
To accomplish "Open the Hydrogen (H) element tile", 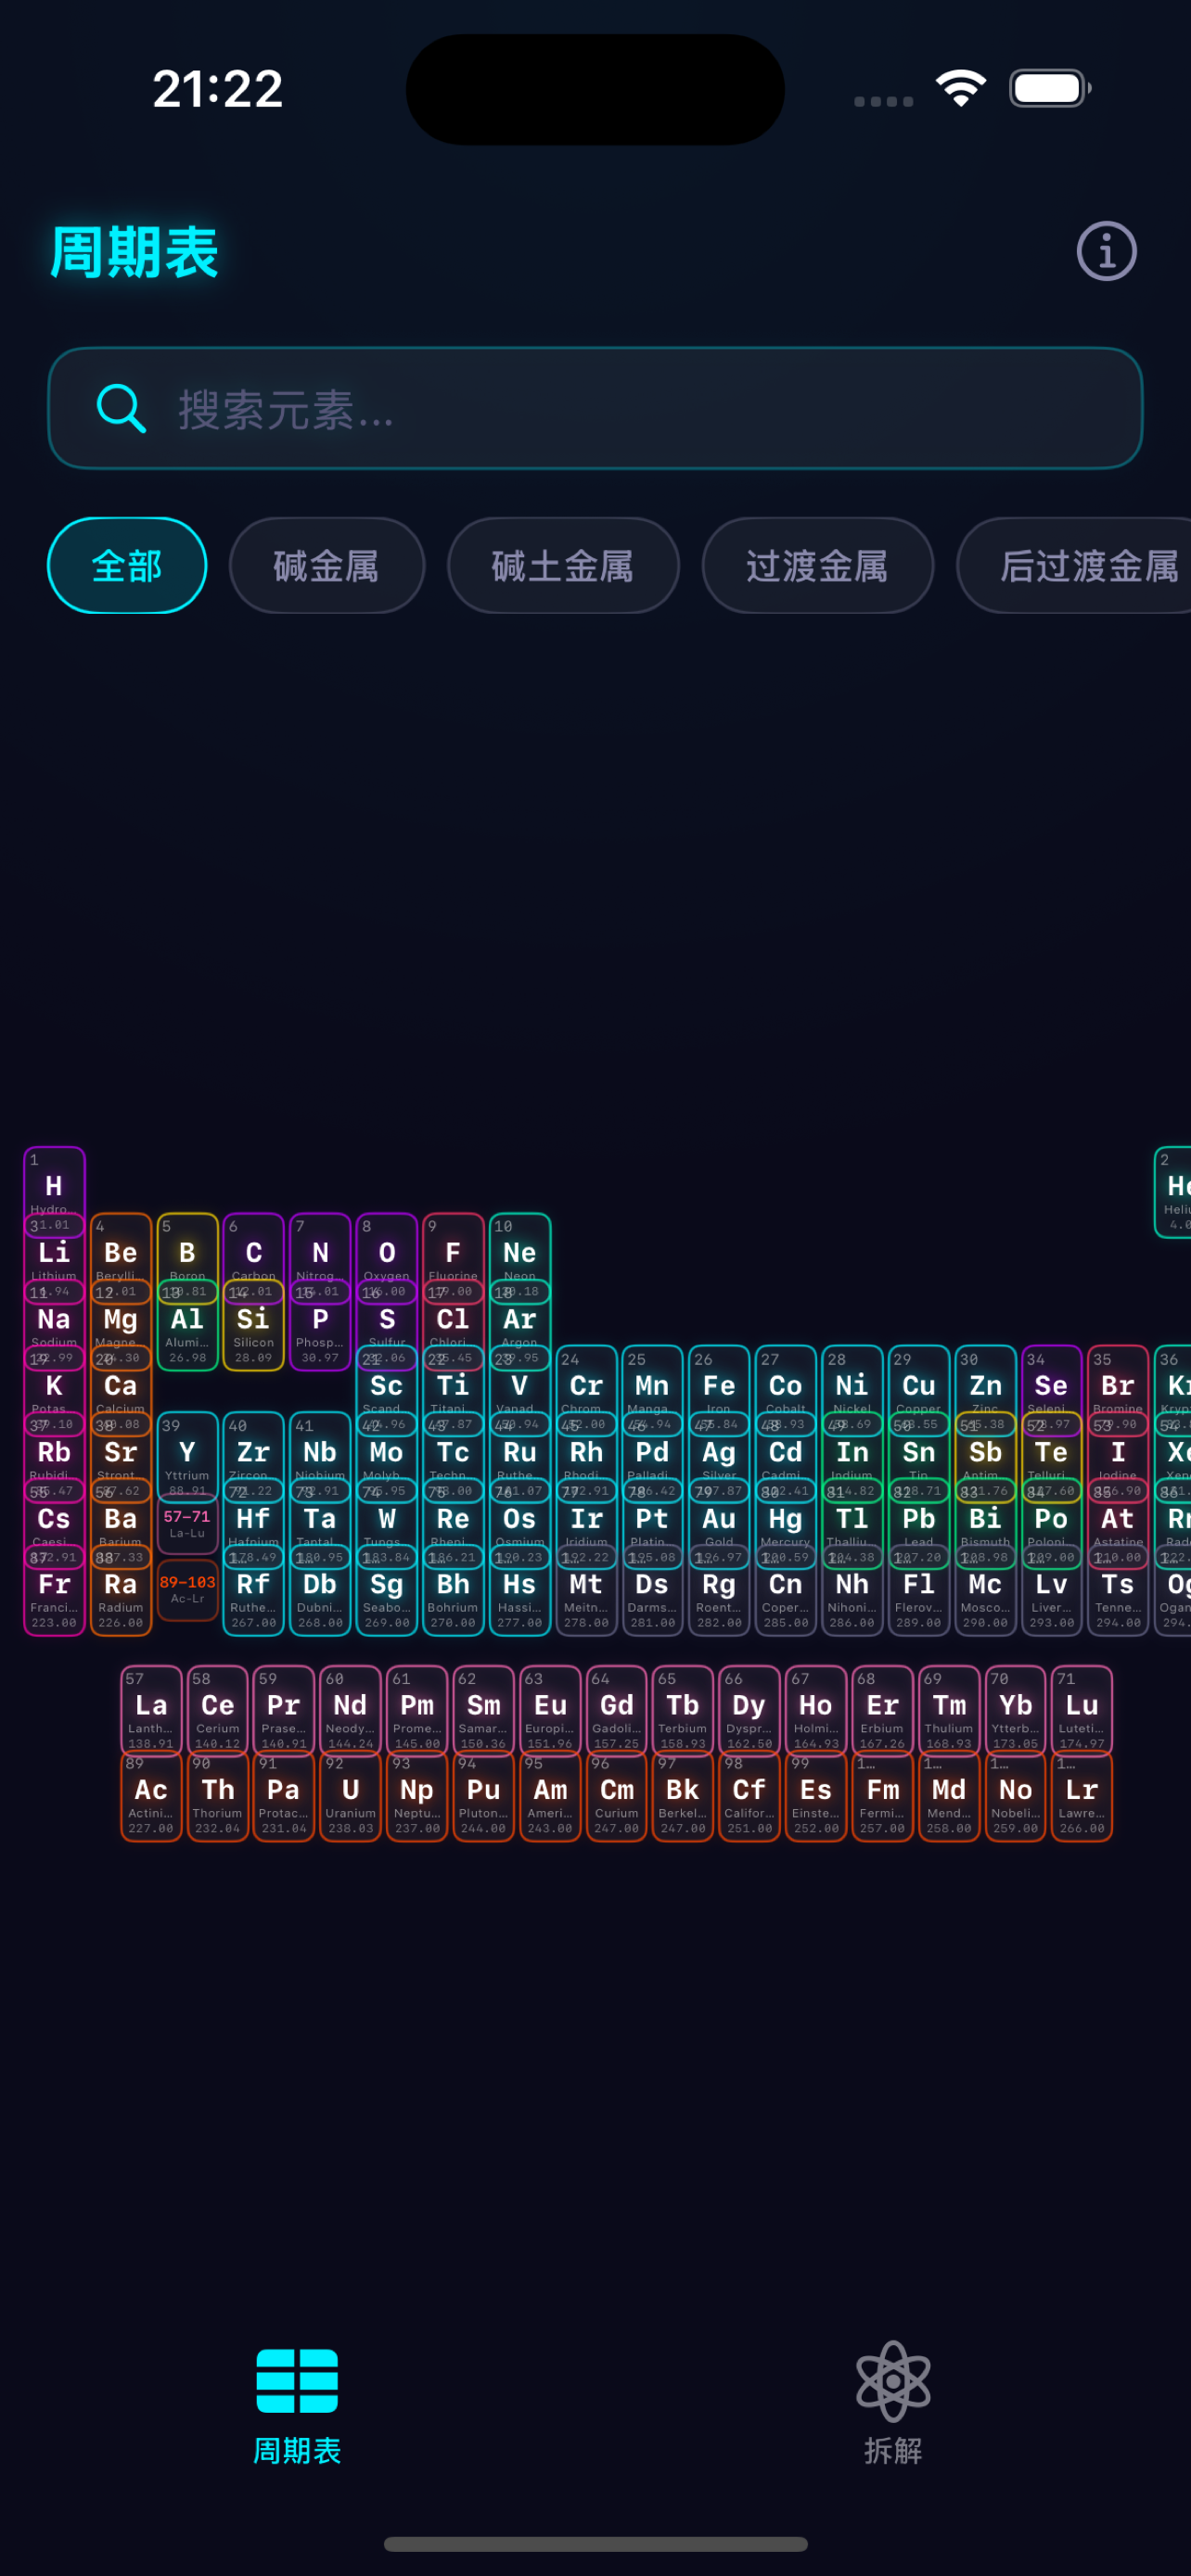I will 54,1192.
